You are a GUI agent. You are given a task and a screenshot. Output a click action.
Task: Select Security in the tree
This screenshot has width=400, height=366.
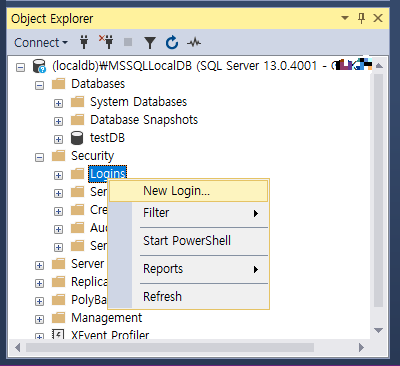92,156
